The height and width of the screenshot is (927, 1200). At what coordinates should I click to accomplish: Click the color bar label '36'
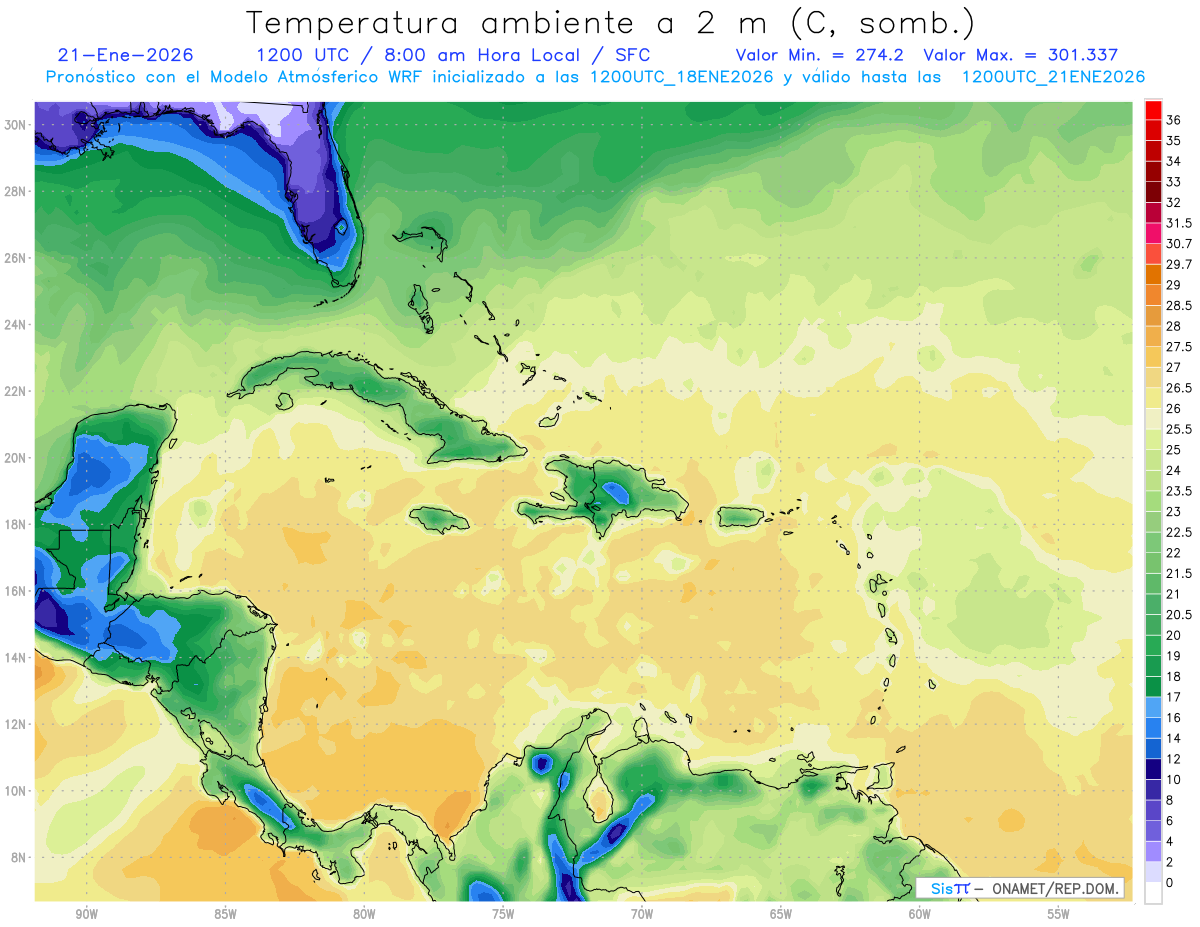tap(1173, 120)
